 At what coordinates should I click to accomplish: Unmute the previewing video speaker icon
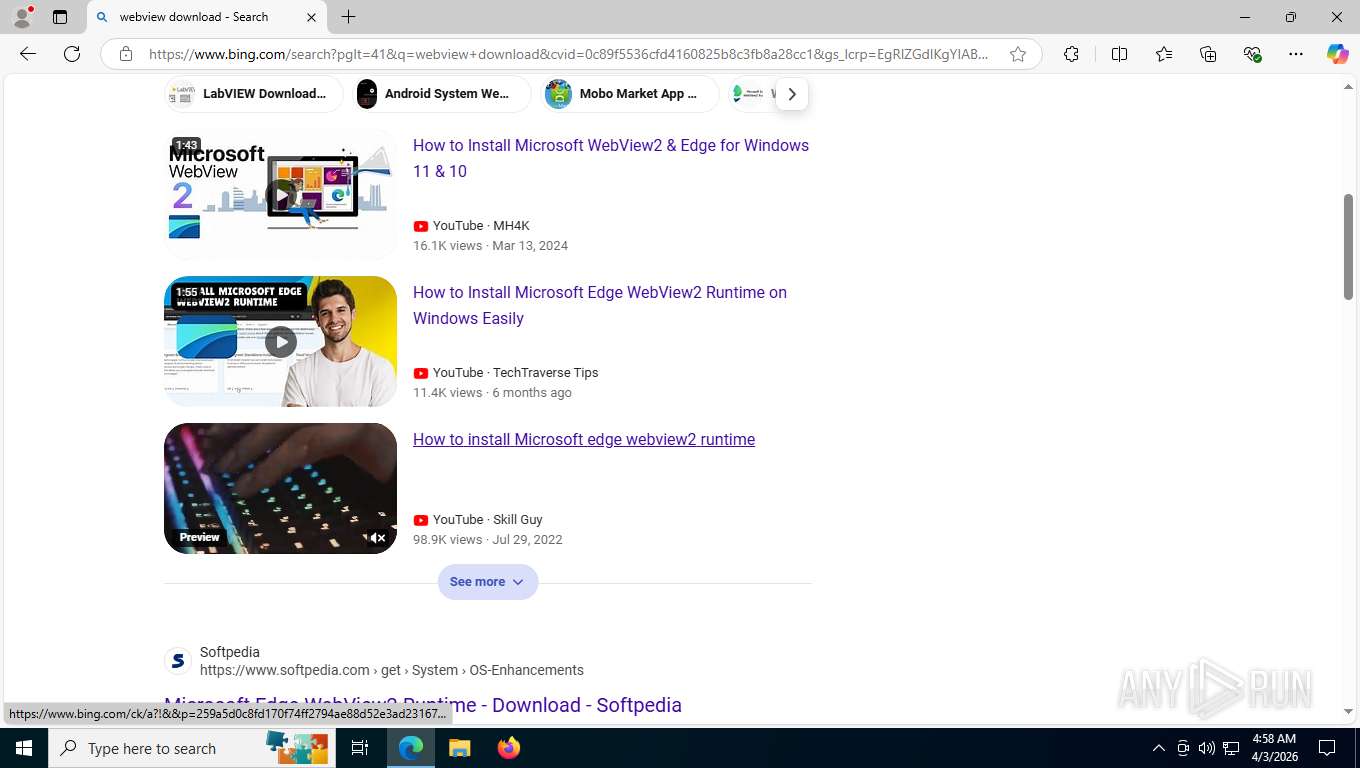click(377, 537)
